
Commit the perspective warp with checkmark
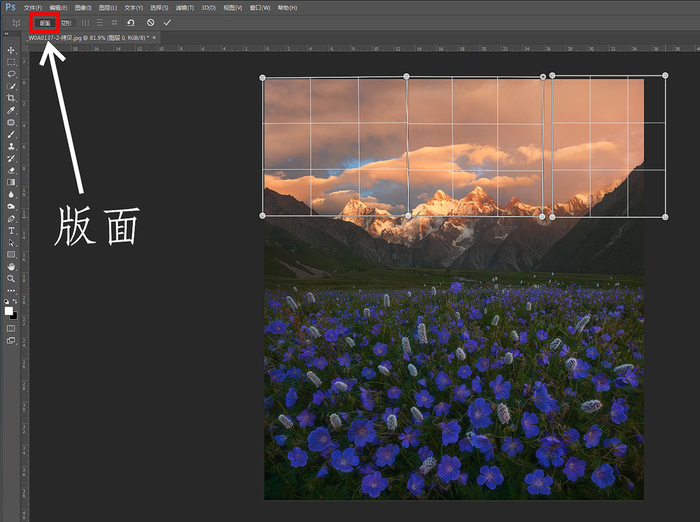(167, 22)
